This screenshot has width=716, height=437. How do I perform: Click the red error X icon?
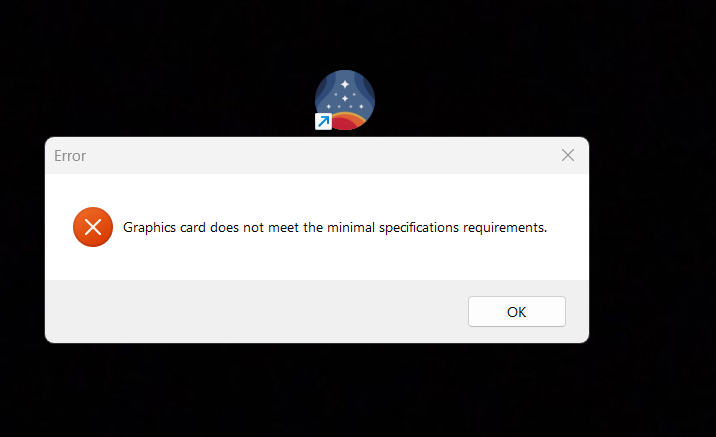click(93, 227)
